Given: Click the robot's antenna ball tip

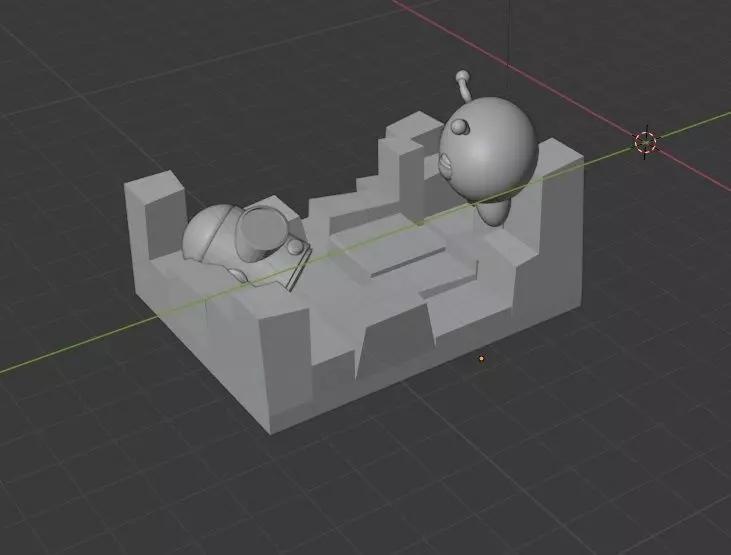Looking at the screenshot, I should [x=462, y=76].
